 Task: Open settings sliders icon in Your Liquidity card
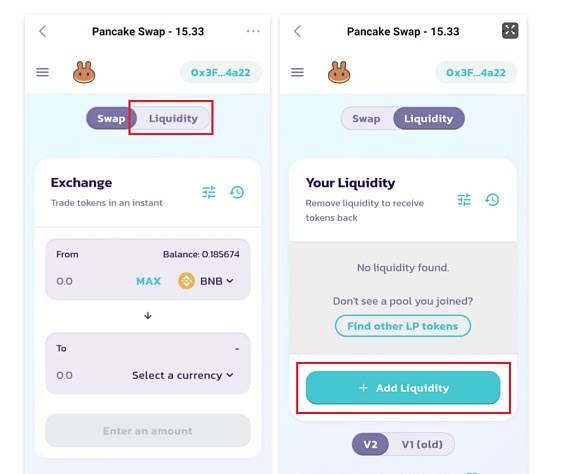[464, 200]
